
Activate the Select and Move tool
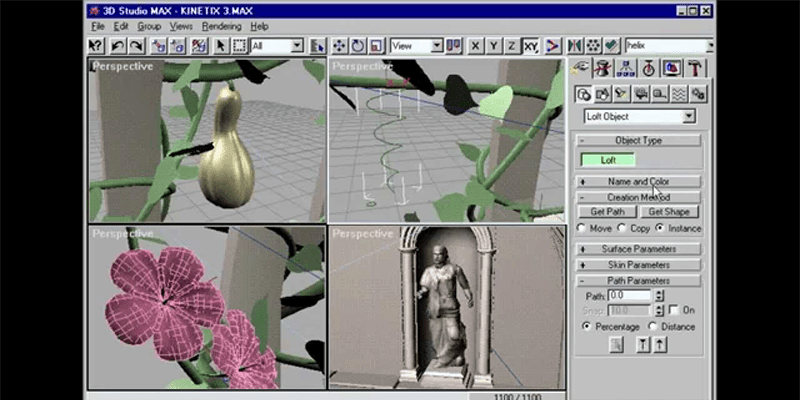tap(339, 46)
